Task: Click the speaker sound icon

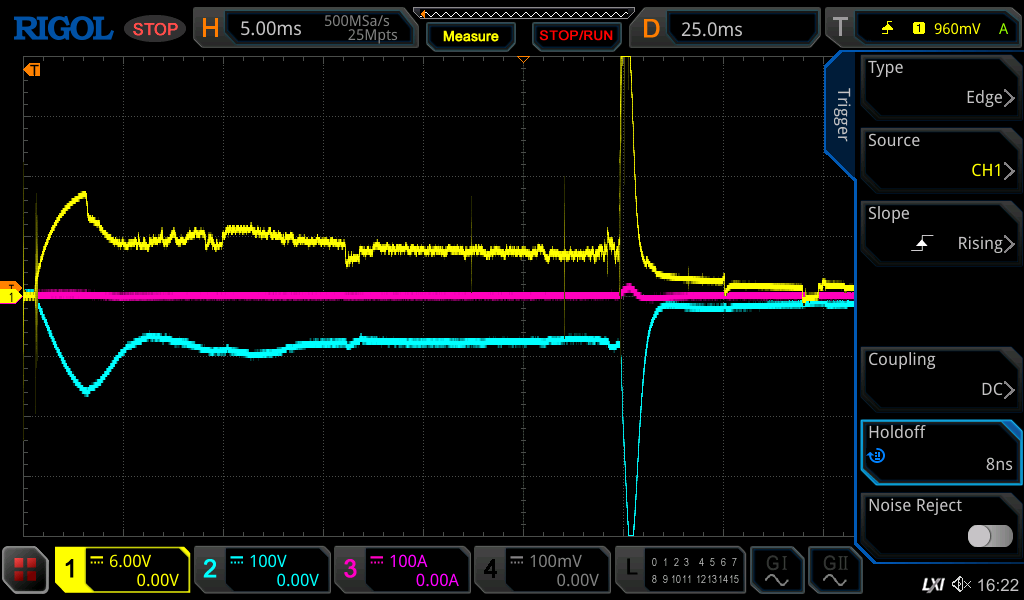Action: [961, 584]
